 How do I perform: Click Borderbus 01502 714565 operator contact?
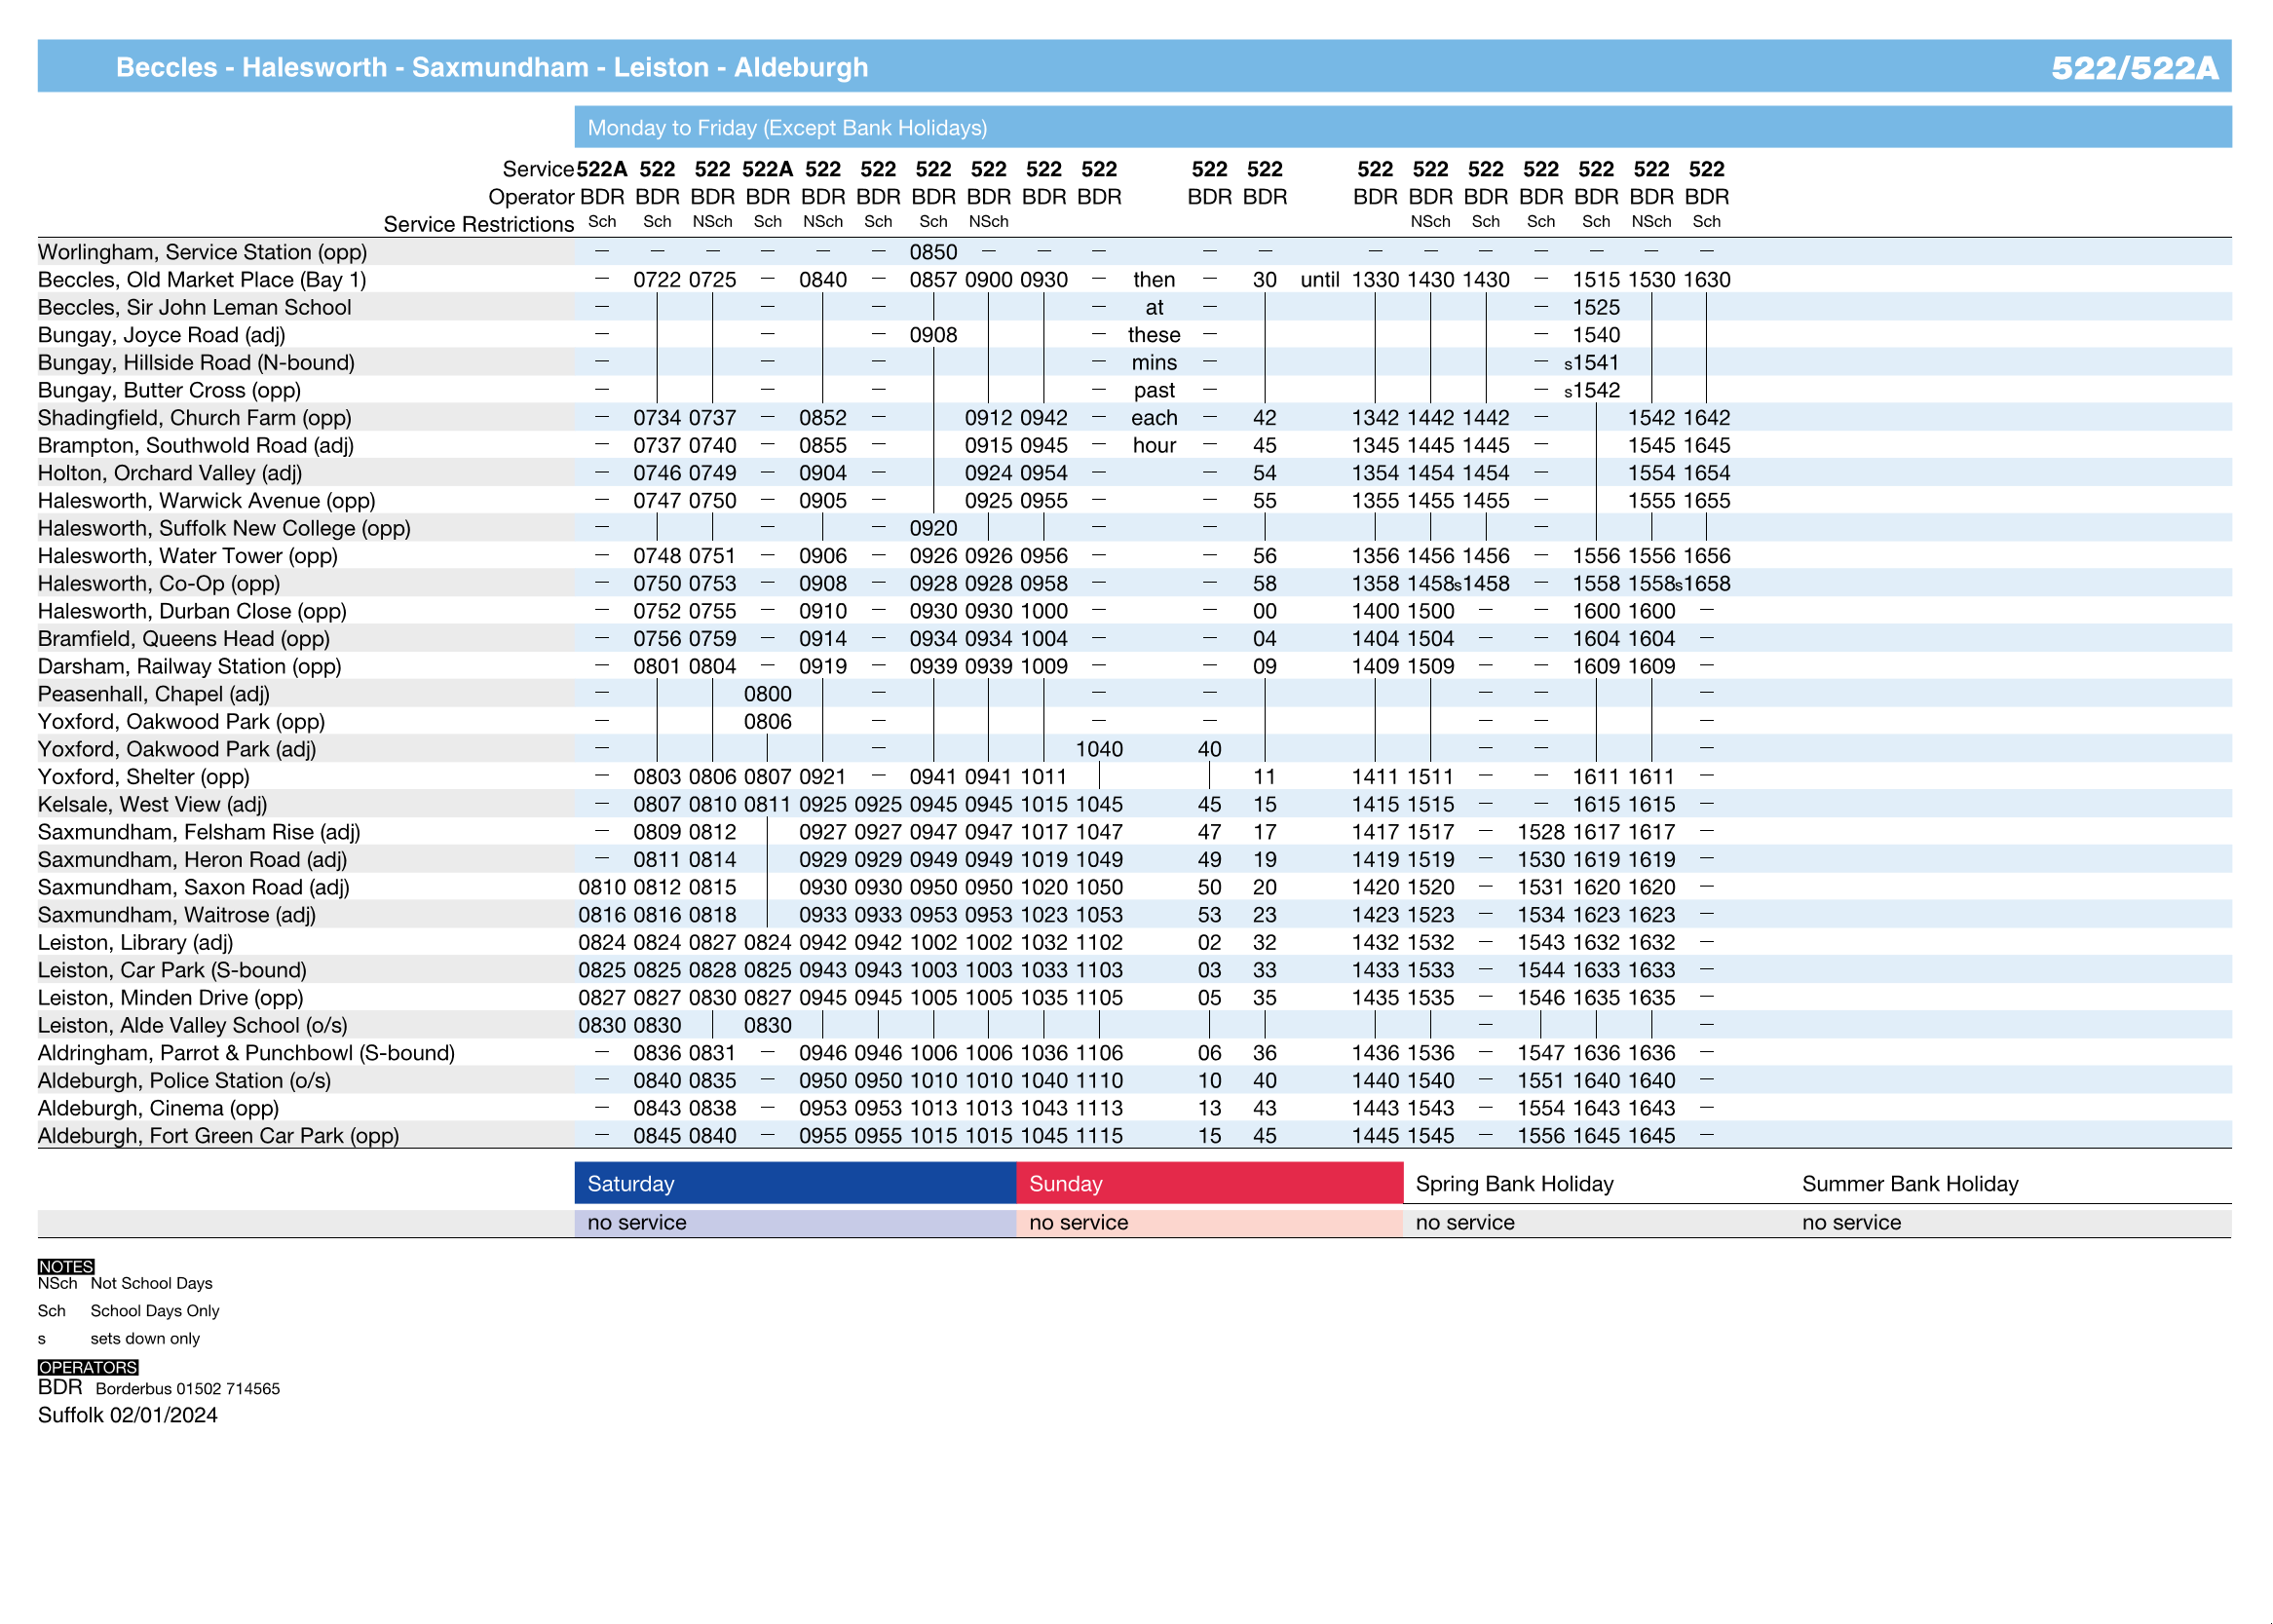(x=188, y=1389)
